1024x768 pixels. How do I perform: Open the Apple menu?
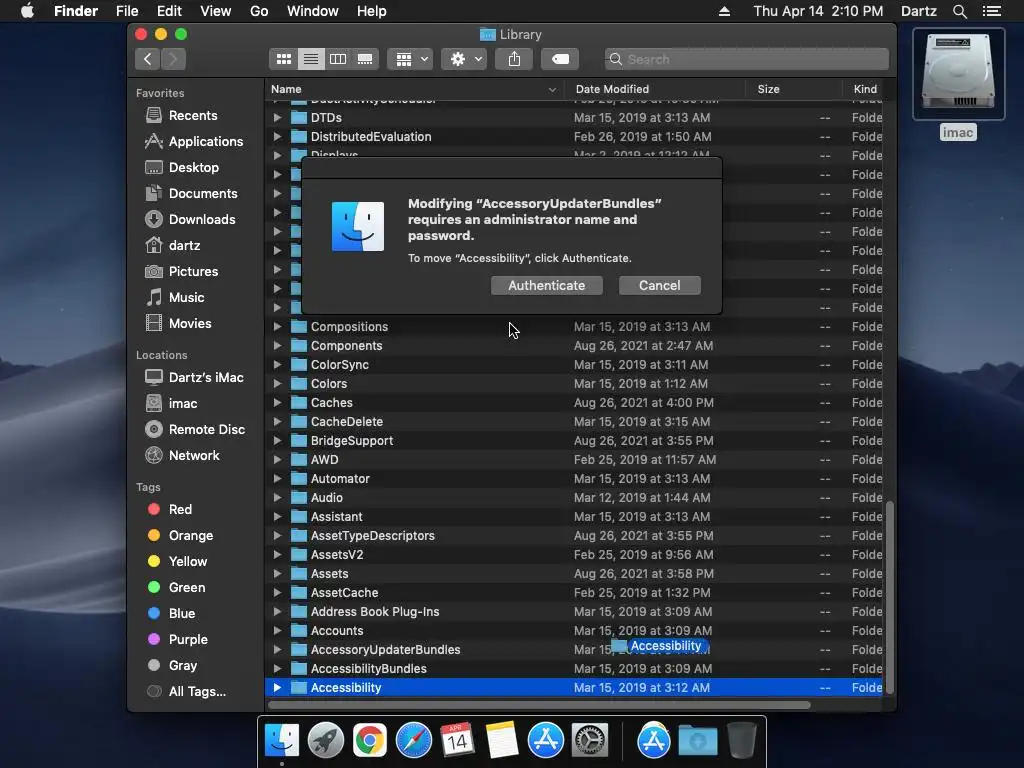27,11
